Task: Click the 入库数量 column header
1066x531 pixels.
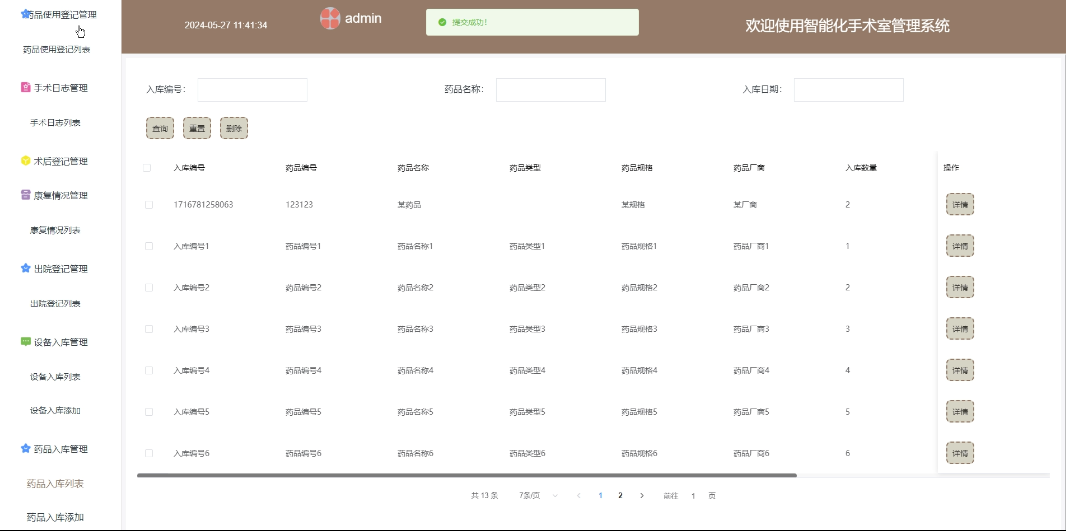Action: point(861,168)
